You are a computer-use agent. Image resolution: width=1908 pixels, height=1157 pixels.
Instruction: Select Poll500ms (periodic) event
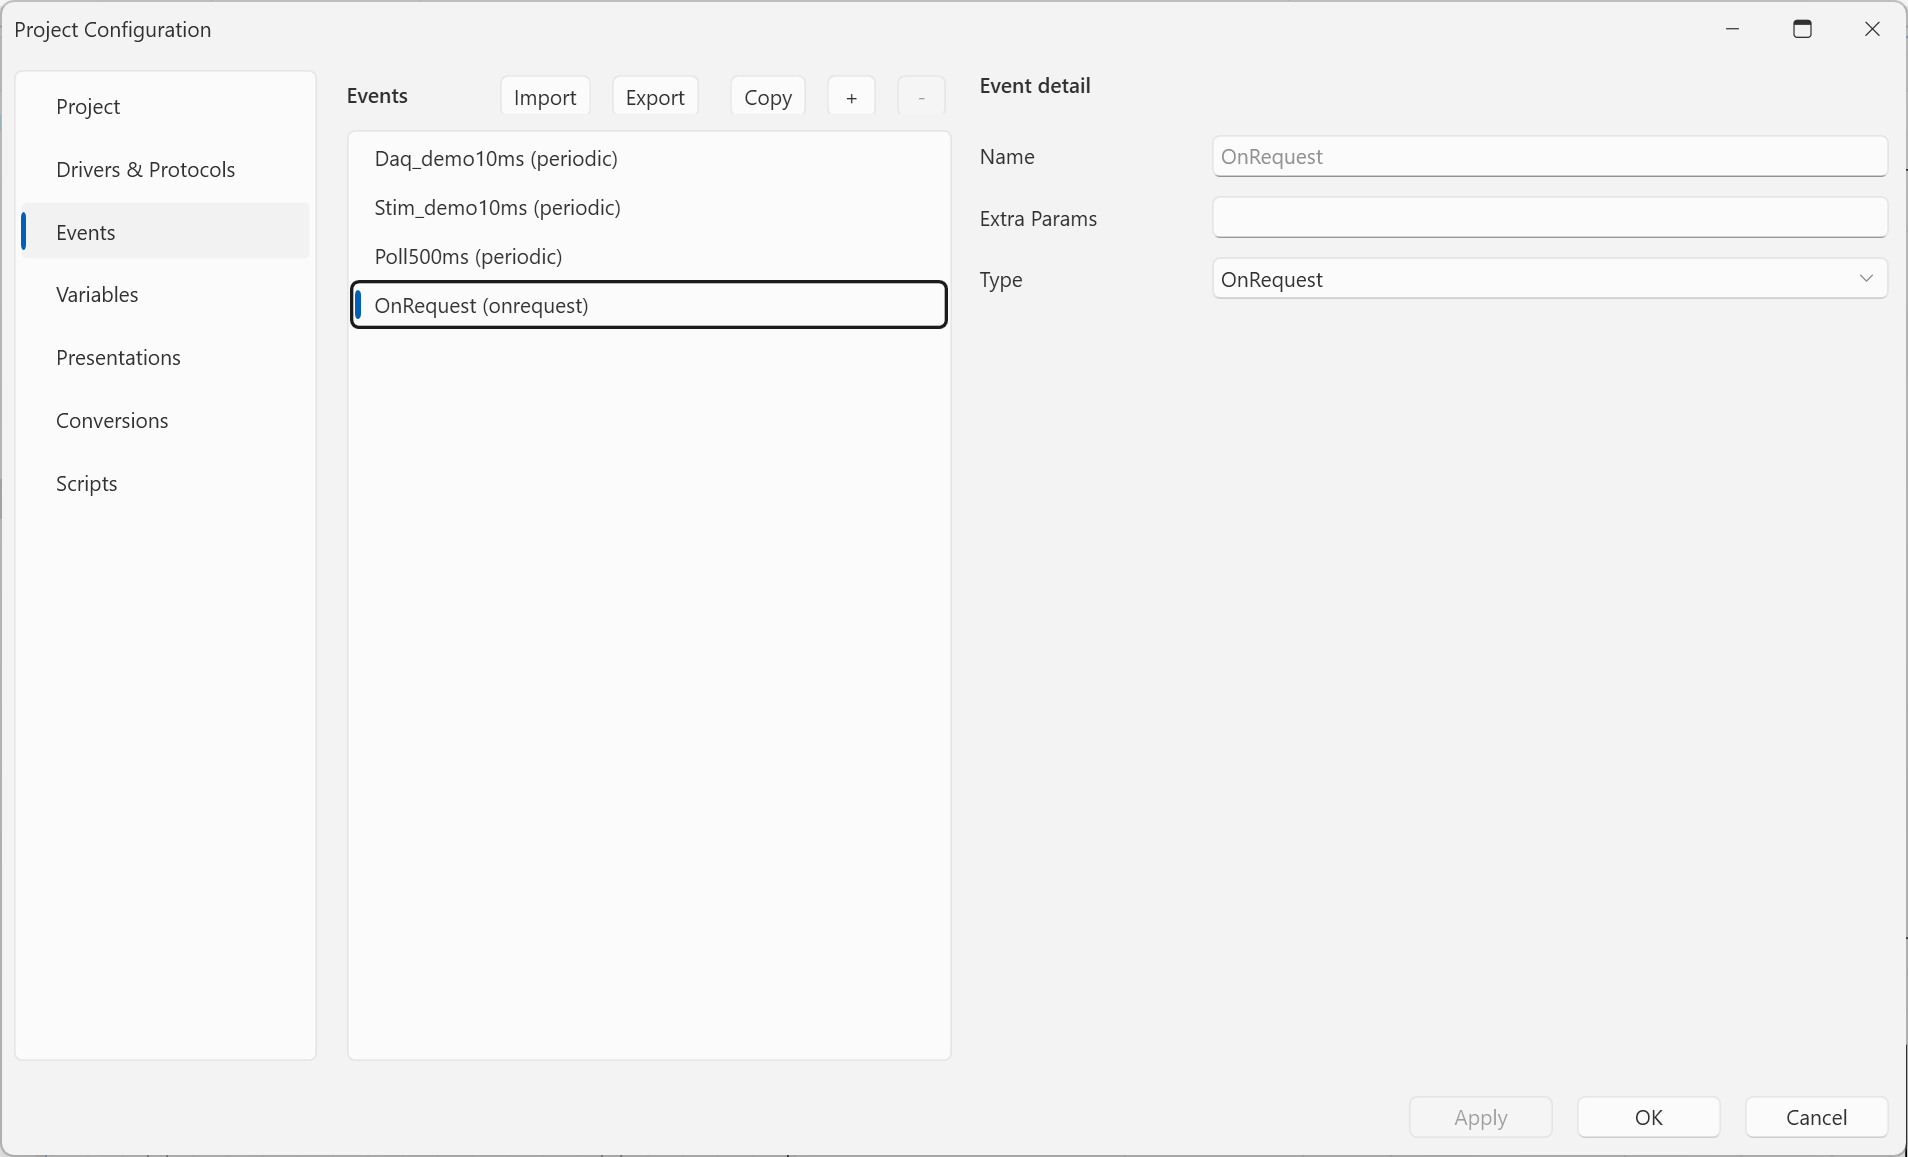[x=649, y=257]
